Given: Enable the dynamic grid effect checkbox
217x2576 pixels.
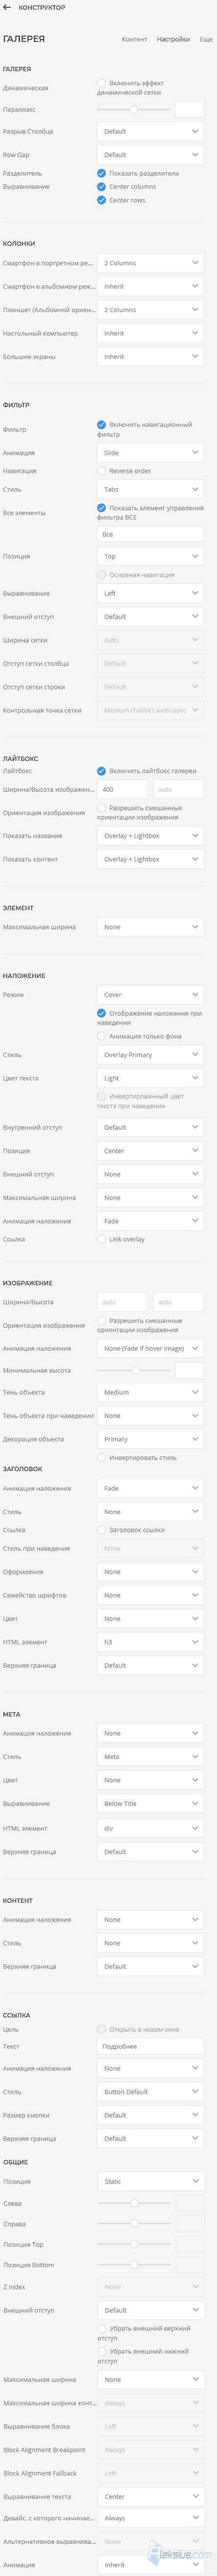Looking at the screenshot, I should [102, 83].
